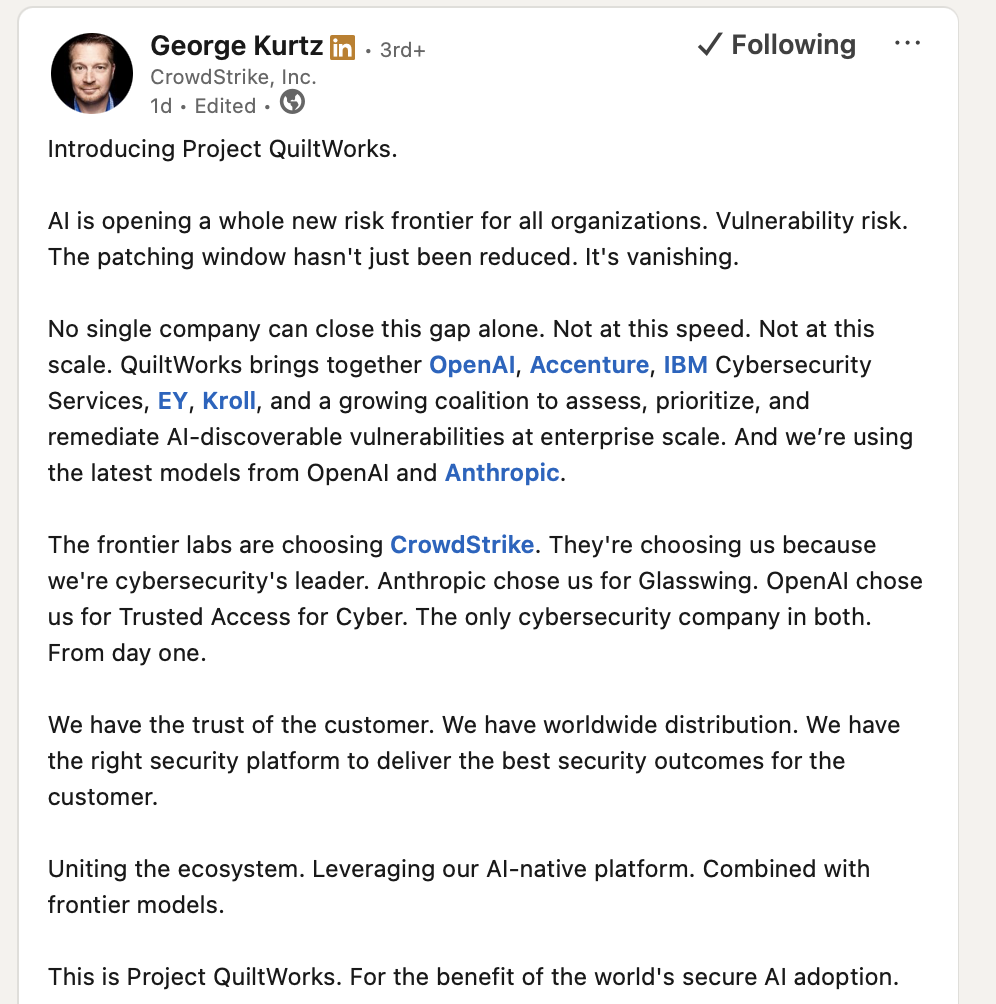The width and height of the screenshot is (996, 1004).
Task: Toggle the Following button
Action: coord(776,45)
